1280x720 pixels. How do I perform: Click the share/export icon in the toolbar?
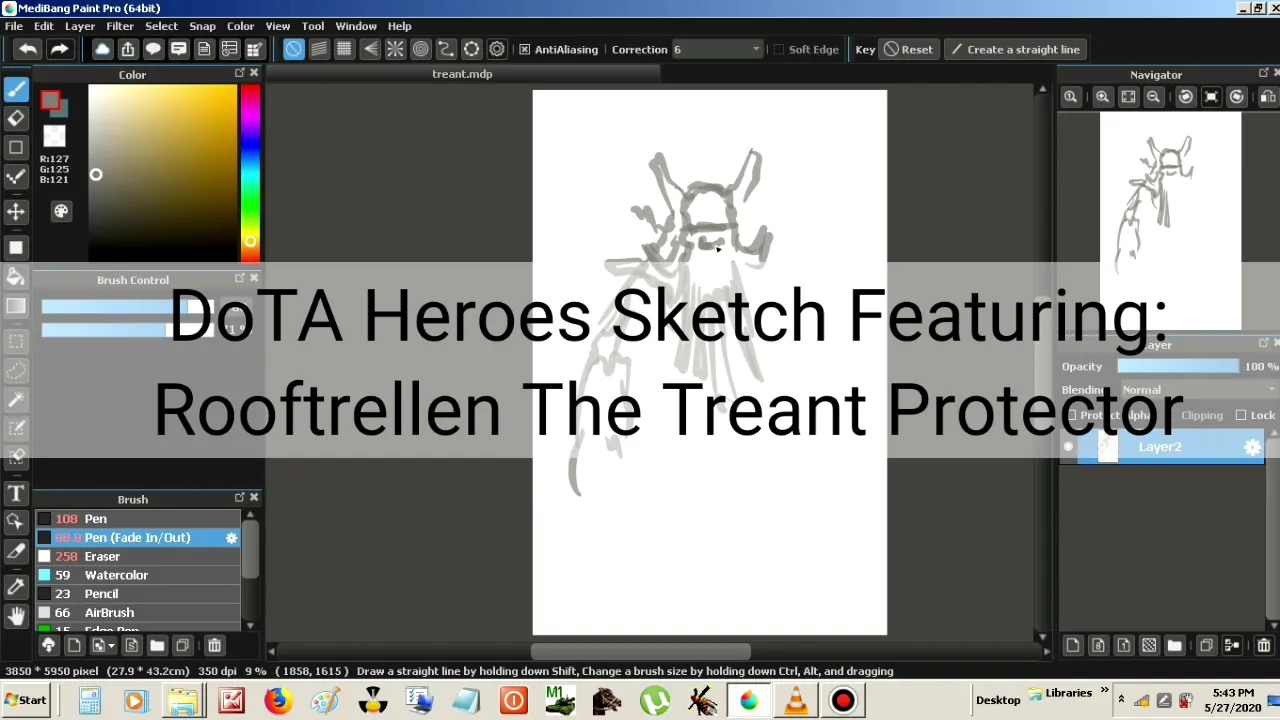(128, 49)
